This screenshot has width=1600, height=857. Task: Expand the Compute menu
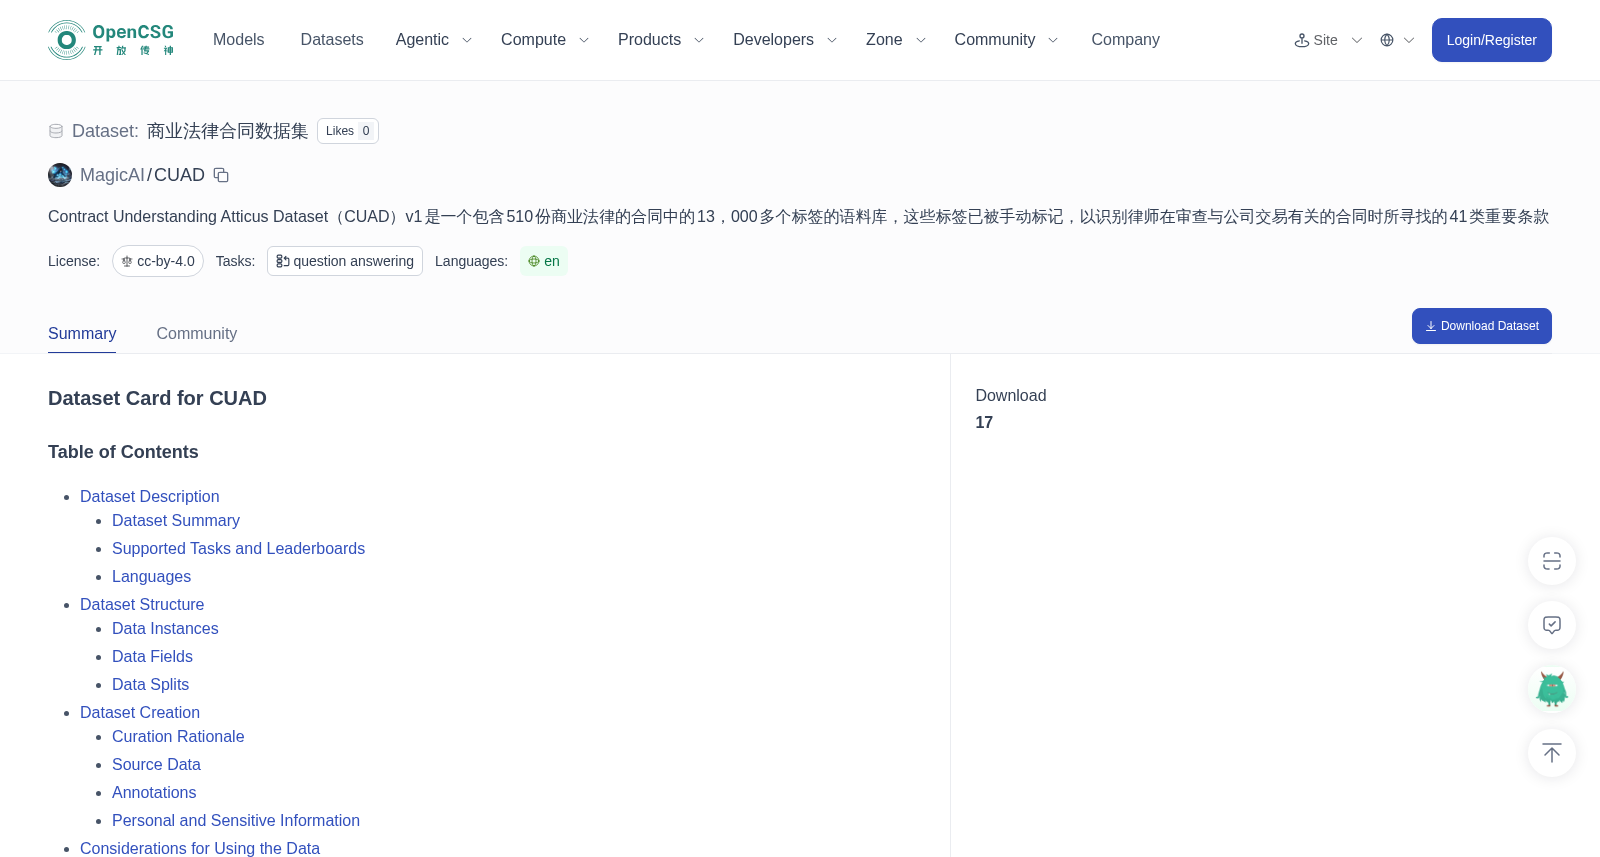point(545,40)
